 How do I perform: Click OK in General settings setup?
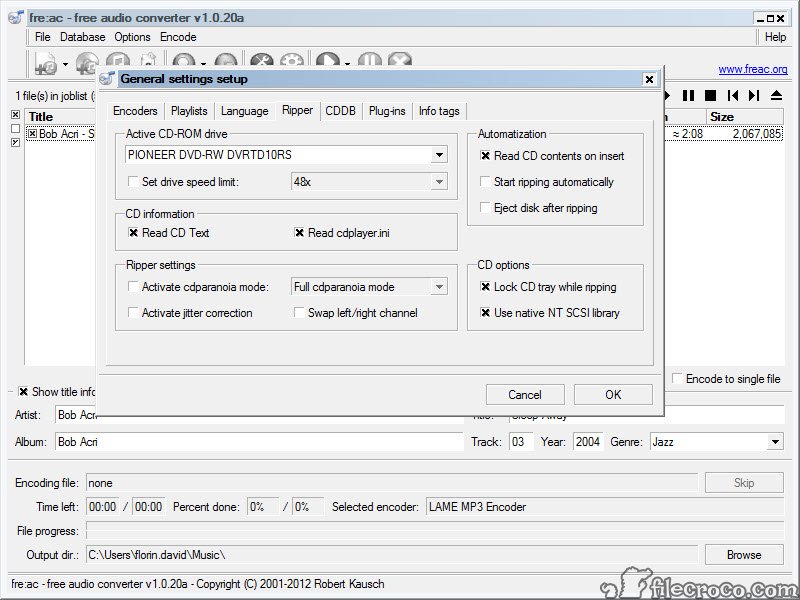pos(613,394)
